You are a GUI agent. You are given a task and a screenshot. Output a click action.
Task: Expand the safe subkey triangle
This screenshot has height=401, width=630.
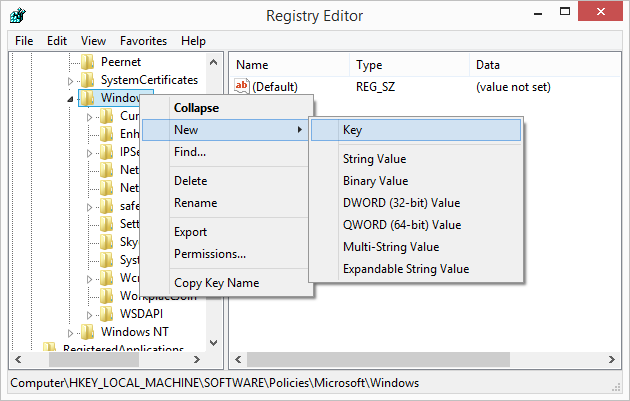point(89,207)
